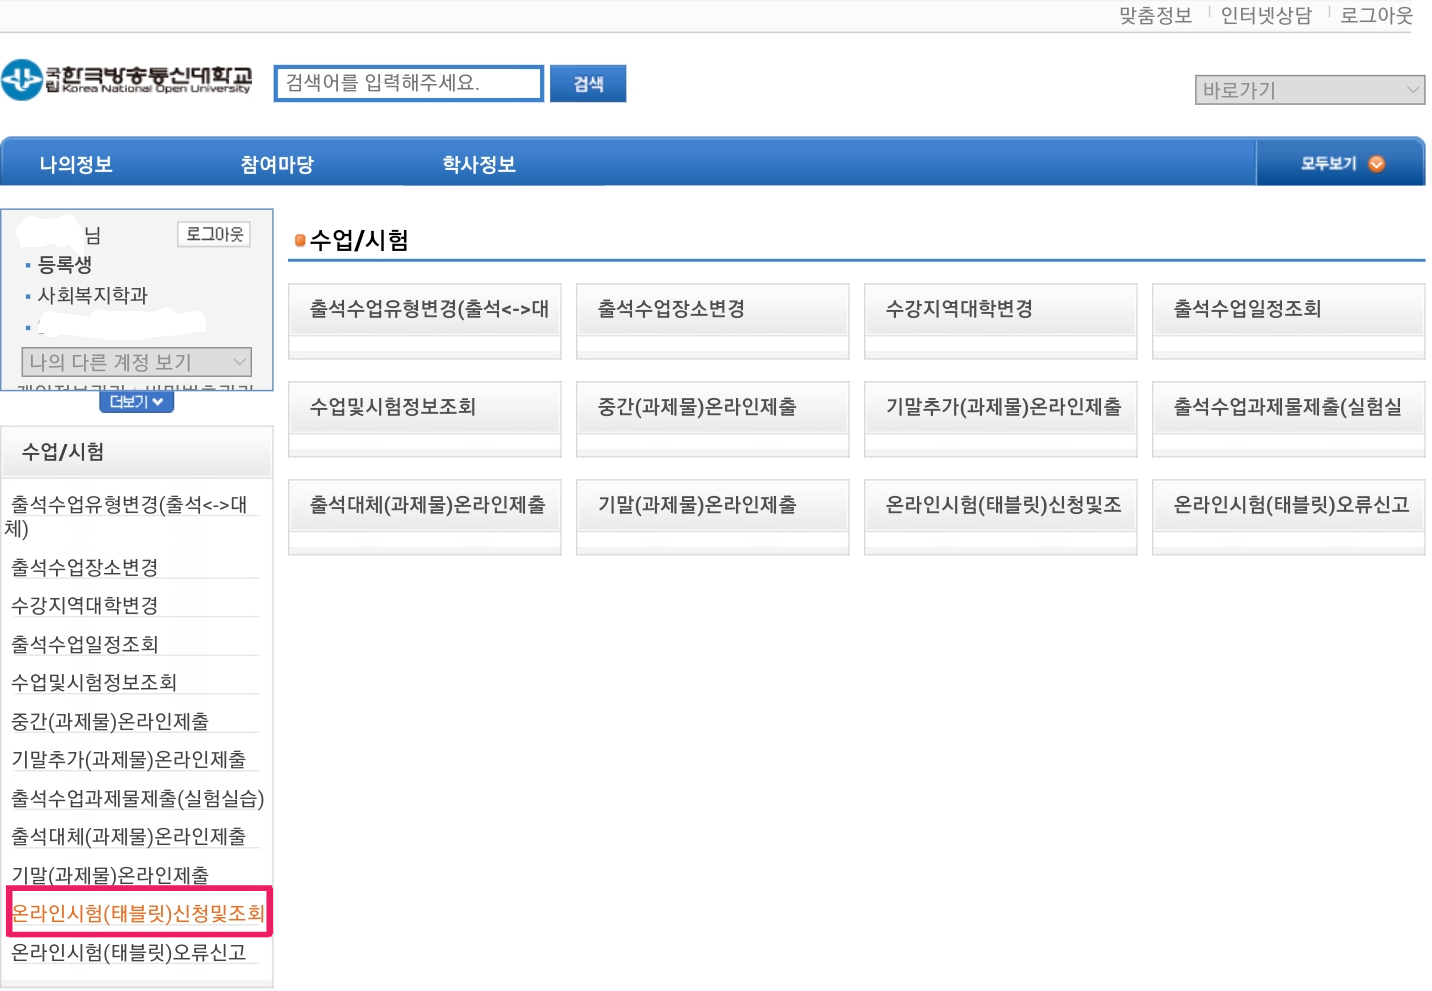This screenshot has width=1432, height=991.
Task: Click the top-right 로그아웃 link
Action: point(1376,15)
